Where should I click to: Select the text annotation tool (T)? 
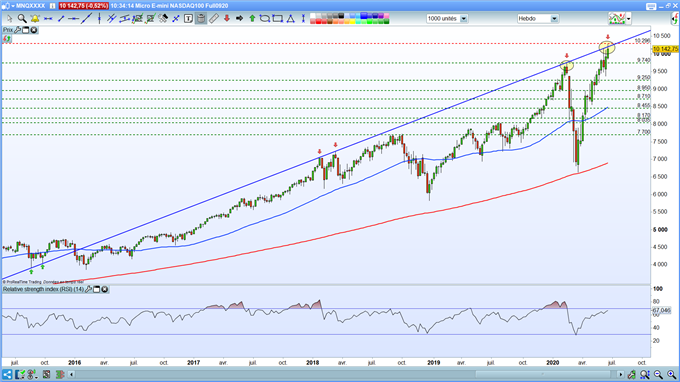[x=188, y=19]
